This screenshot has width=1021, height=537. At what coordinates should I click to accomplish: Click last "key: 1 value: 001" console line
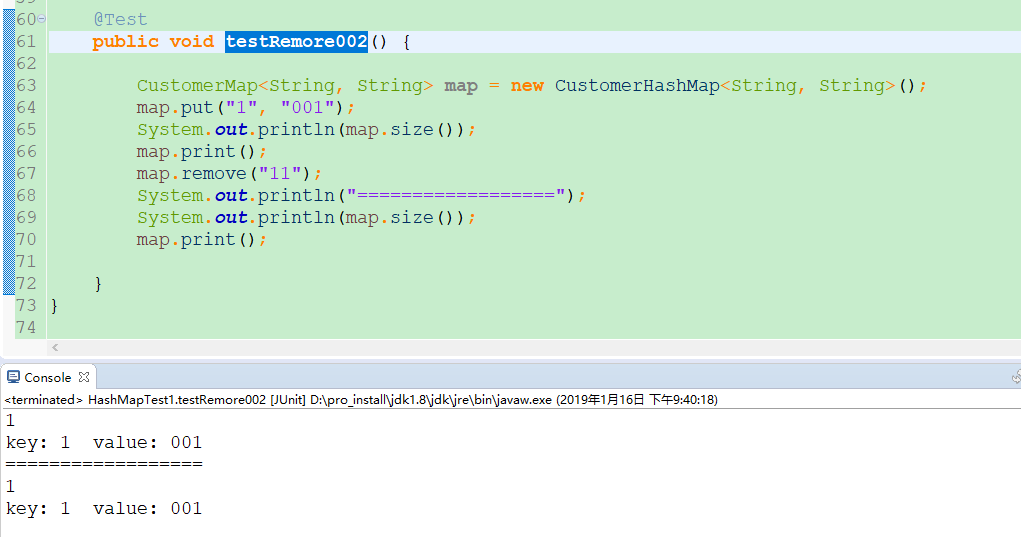point(104,508)
